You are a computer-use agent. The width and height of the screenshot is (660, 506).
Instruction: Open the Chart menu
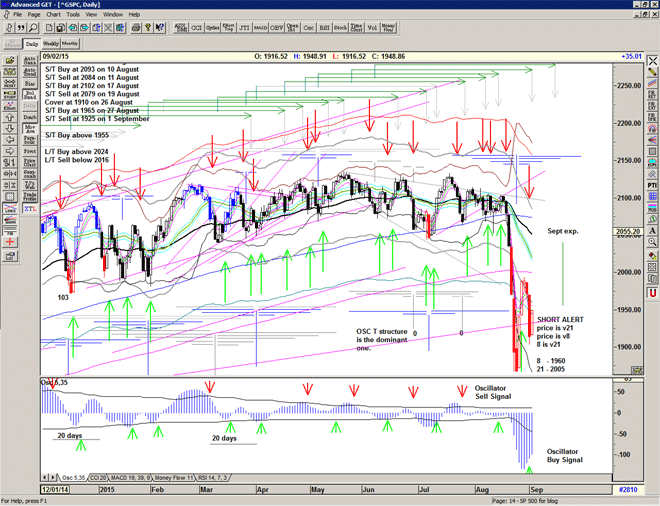coord(53,15)
